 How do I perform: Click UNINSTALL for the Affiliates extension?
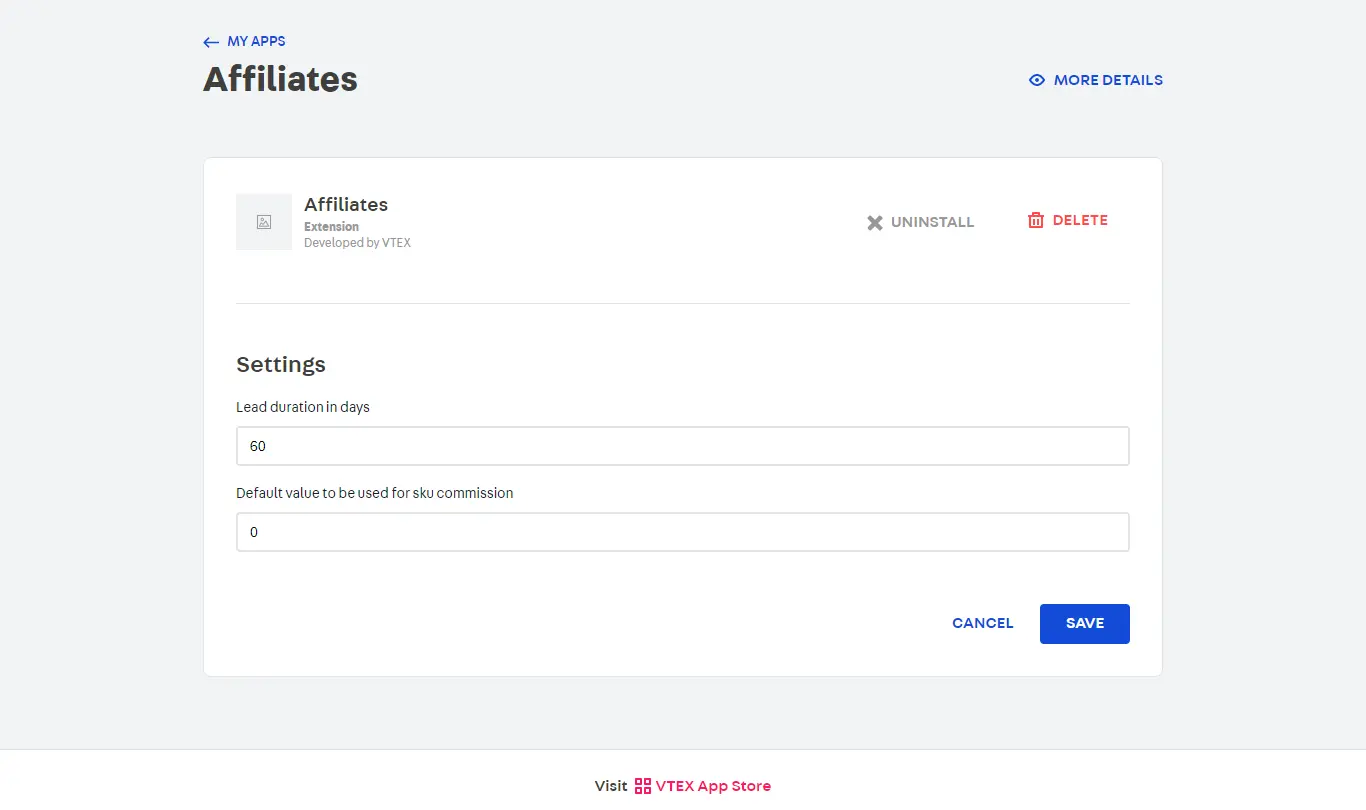click(932, 222)
